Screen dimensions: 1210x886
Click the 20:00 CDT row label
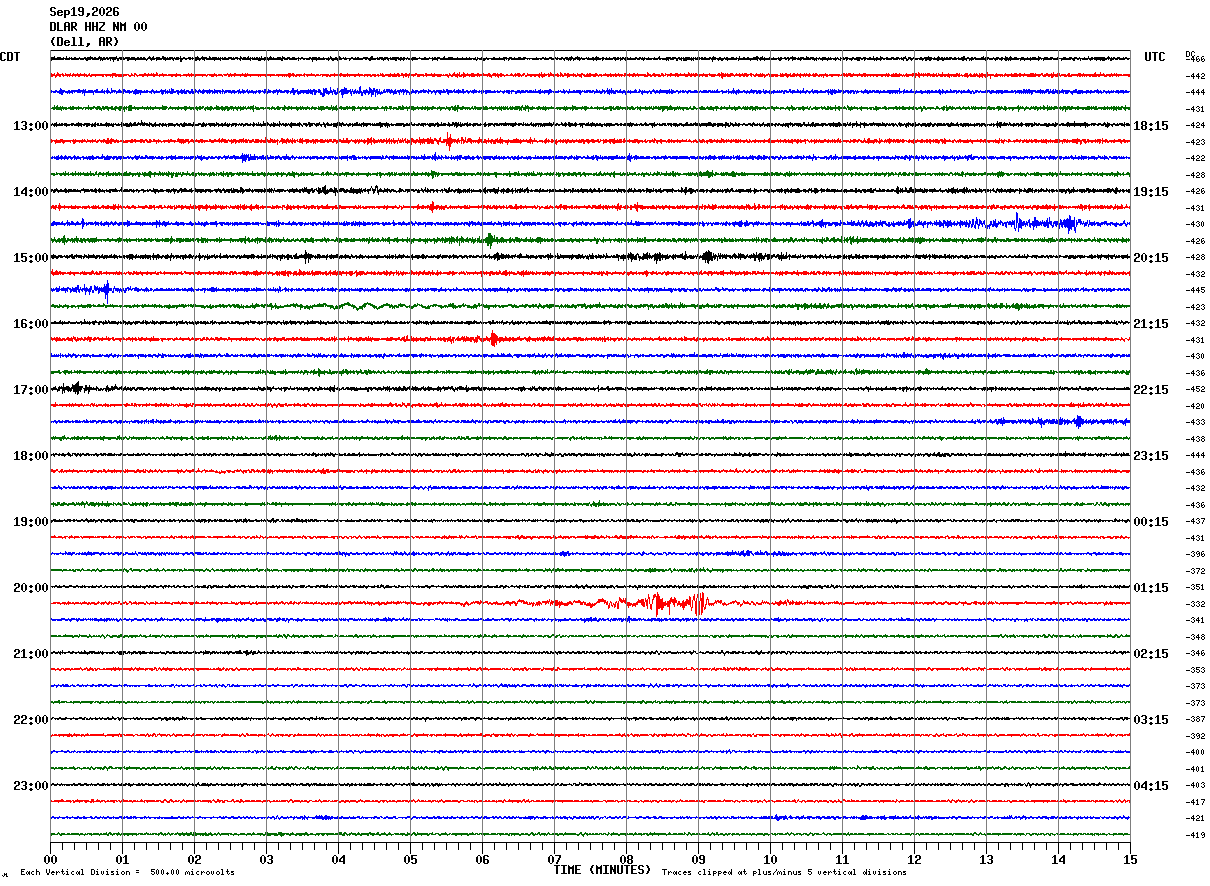coord(30,588)
